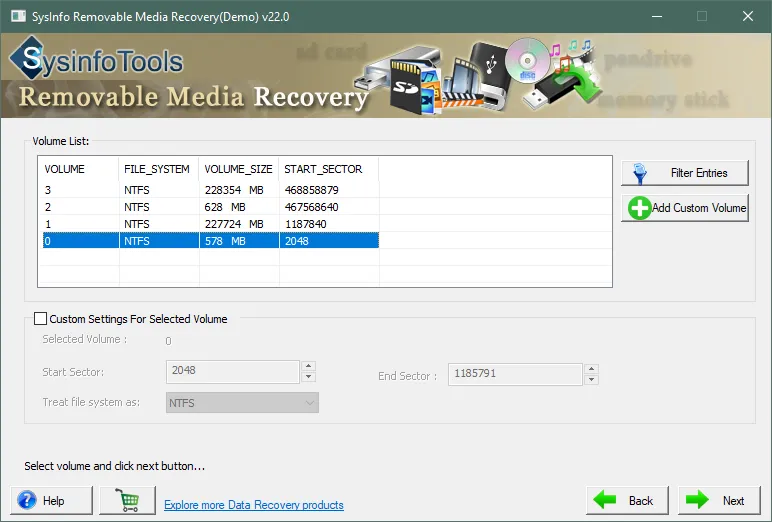Decrease End Sector with down arrow
This screenshot has height=522, width=772.
(591, 380)
